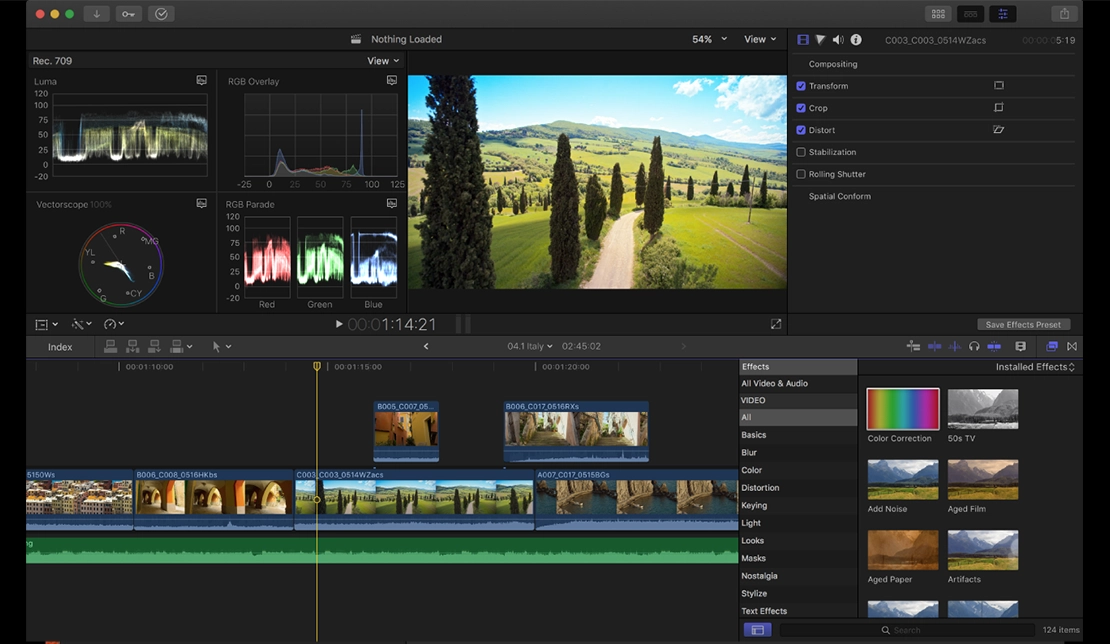Click the Color inspector prism icon
The height and width of the screenshot is (644, 1110).
coord(820,40)
